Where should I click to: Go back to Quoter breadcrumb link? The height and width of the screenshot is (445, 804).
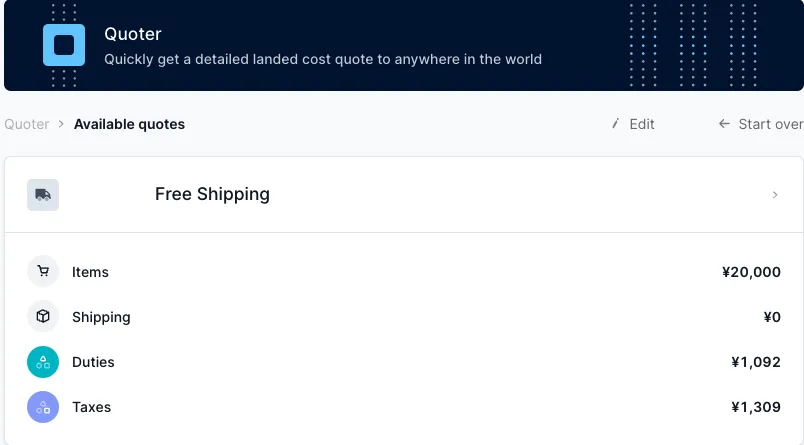tap(27, 124)
